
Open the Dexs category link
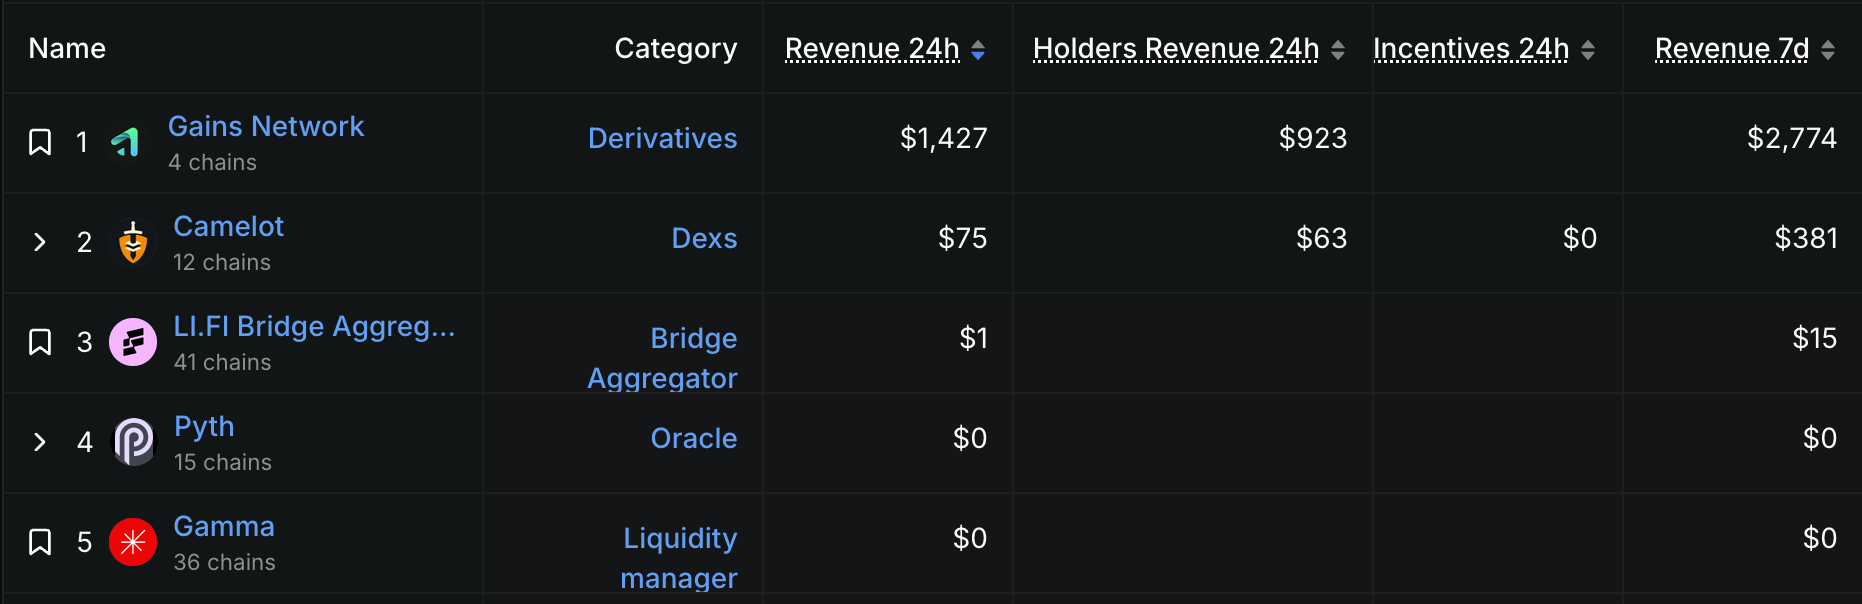click(x=704, y=238)
